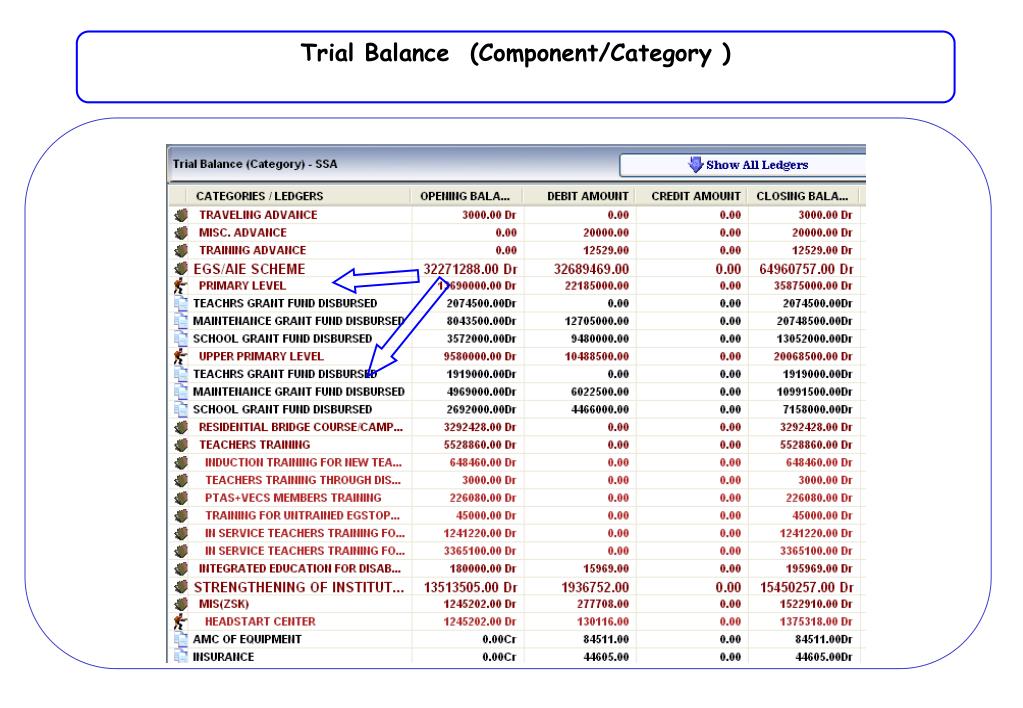Click the document icon beside SCHOOL GRANT FUND DISBURSED under PRIMARY LEVEL

[x=181, y=339]
